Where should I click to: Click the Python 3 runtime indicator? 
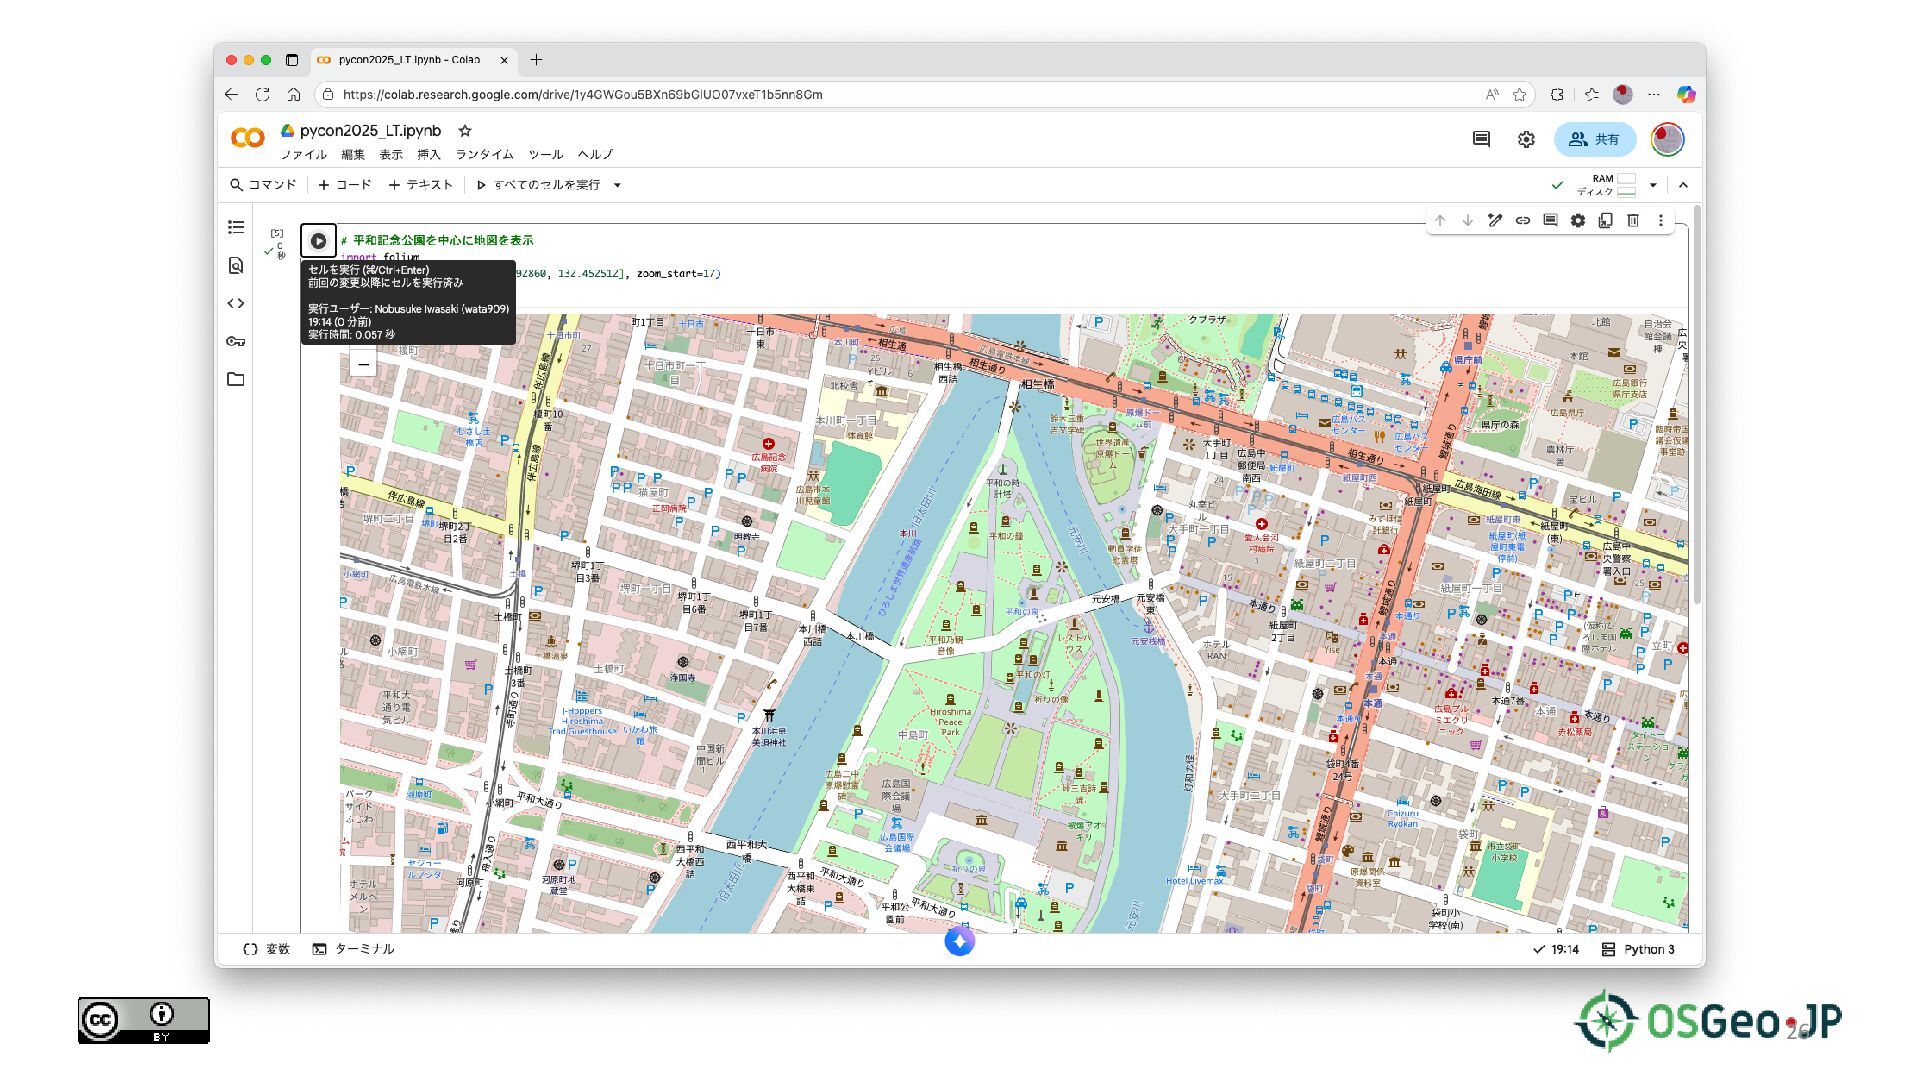coord(1638,949)
